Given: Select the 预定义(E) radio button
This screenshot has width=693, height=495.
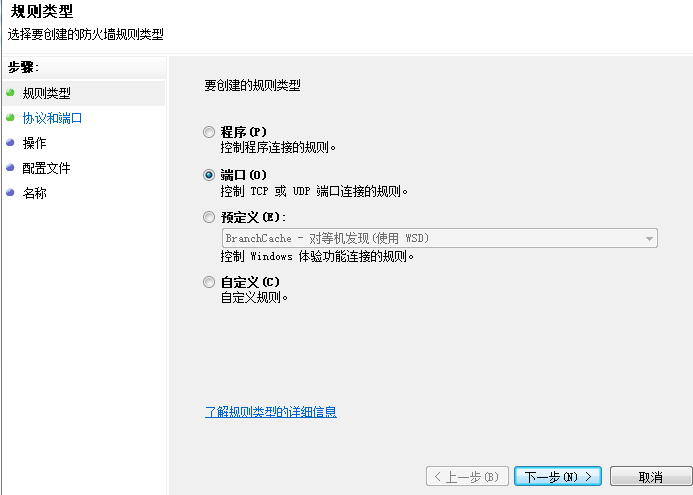Looking at the screenshot, I should point(209,217).
